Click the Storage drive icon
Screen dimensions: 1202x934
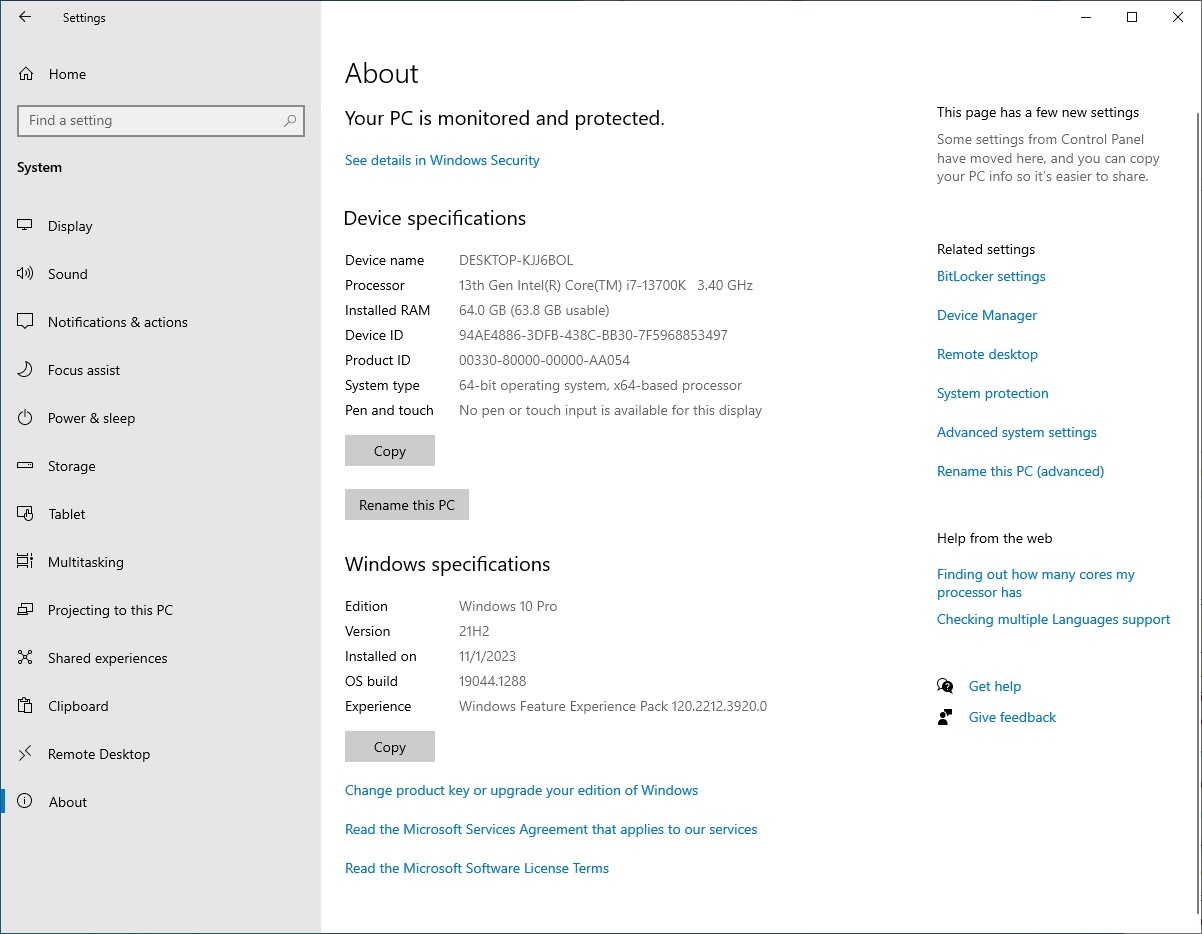pyautogui.click(x=26, y=466)
